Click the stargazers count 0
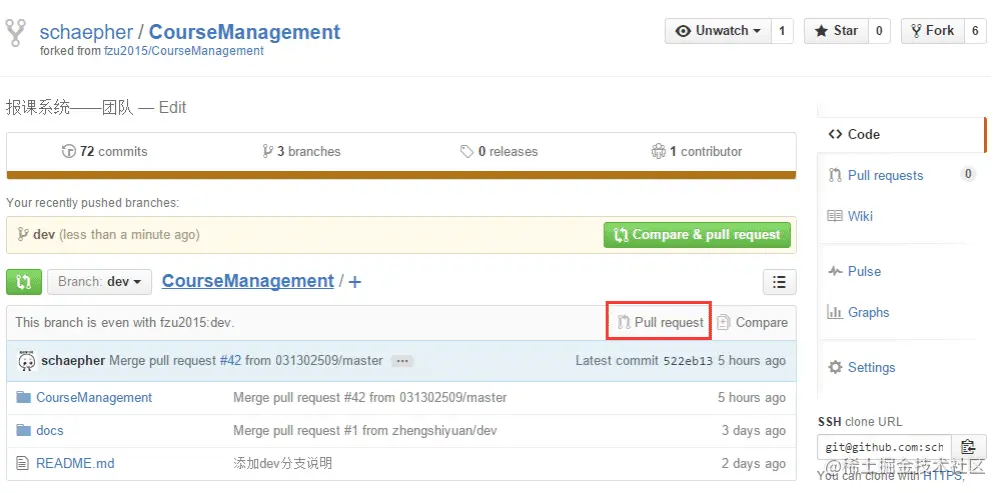1002x493 pixels. pyautogui.click(x=879, y=31)
